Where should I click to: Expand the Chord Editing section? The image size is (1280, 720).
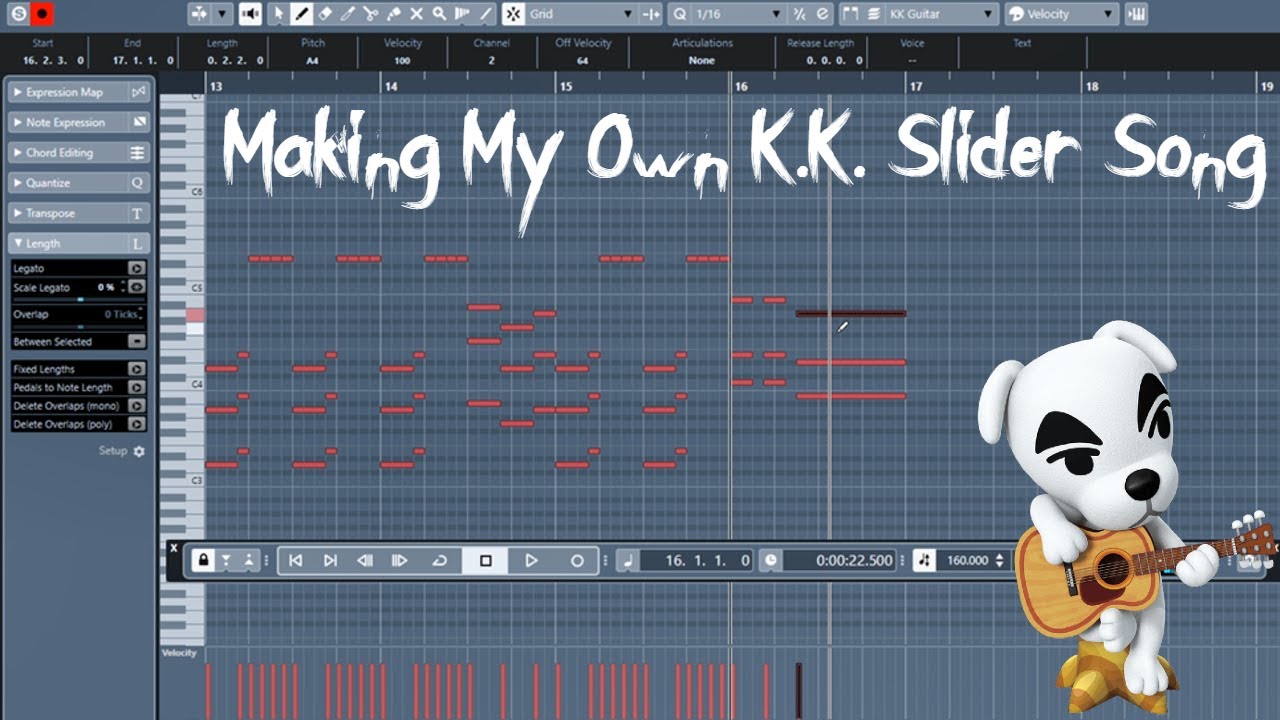(x=18, y=153)
